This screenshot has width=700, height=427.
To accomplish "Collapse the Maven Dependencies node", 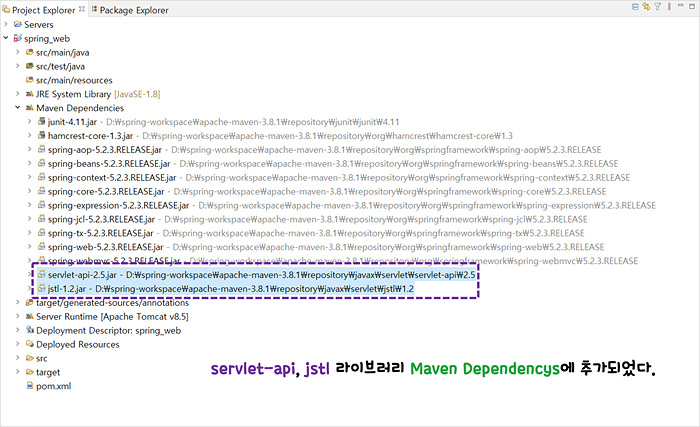I will tap(17, 107).
